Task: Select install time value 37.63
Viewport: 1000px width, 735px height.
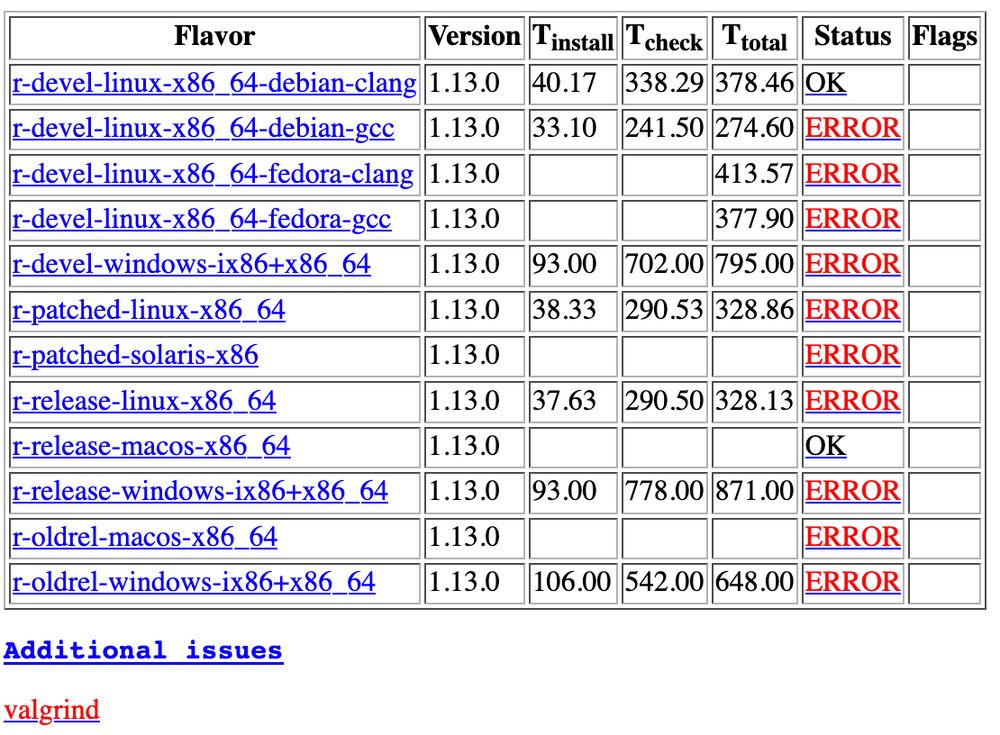Action: click(x=564, y=401)
